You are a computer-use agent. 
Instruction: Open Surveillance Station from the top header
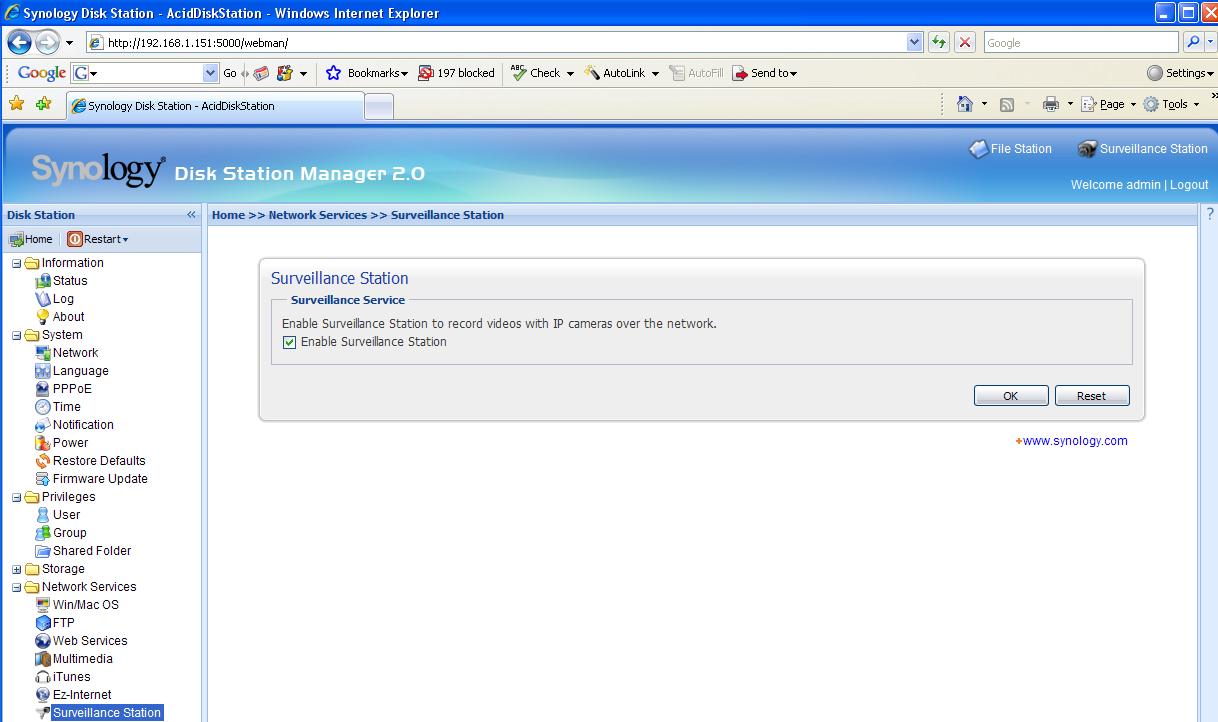1142,149
